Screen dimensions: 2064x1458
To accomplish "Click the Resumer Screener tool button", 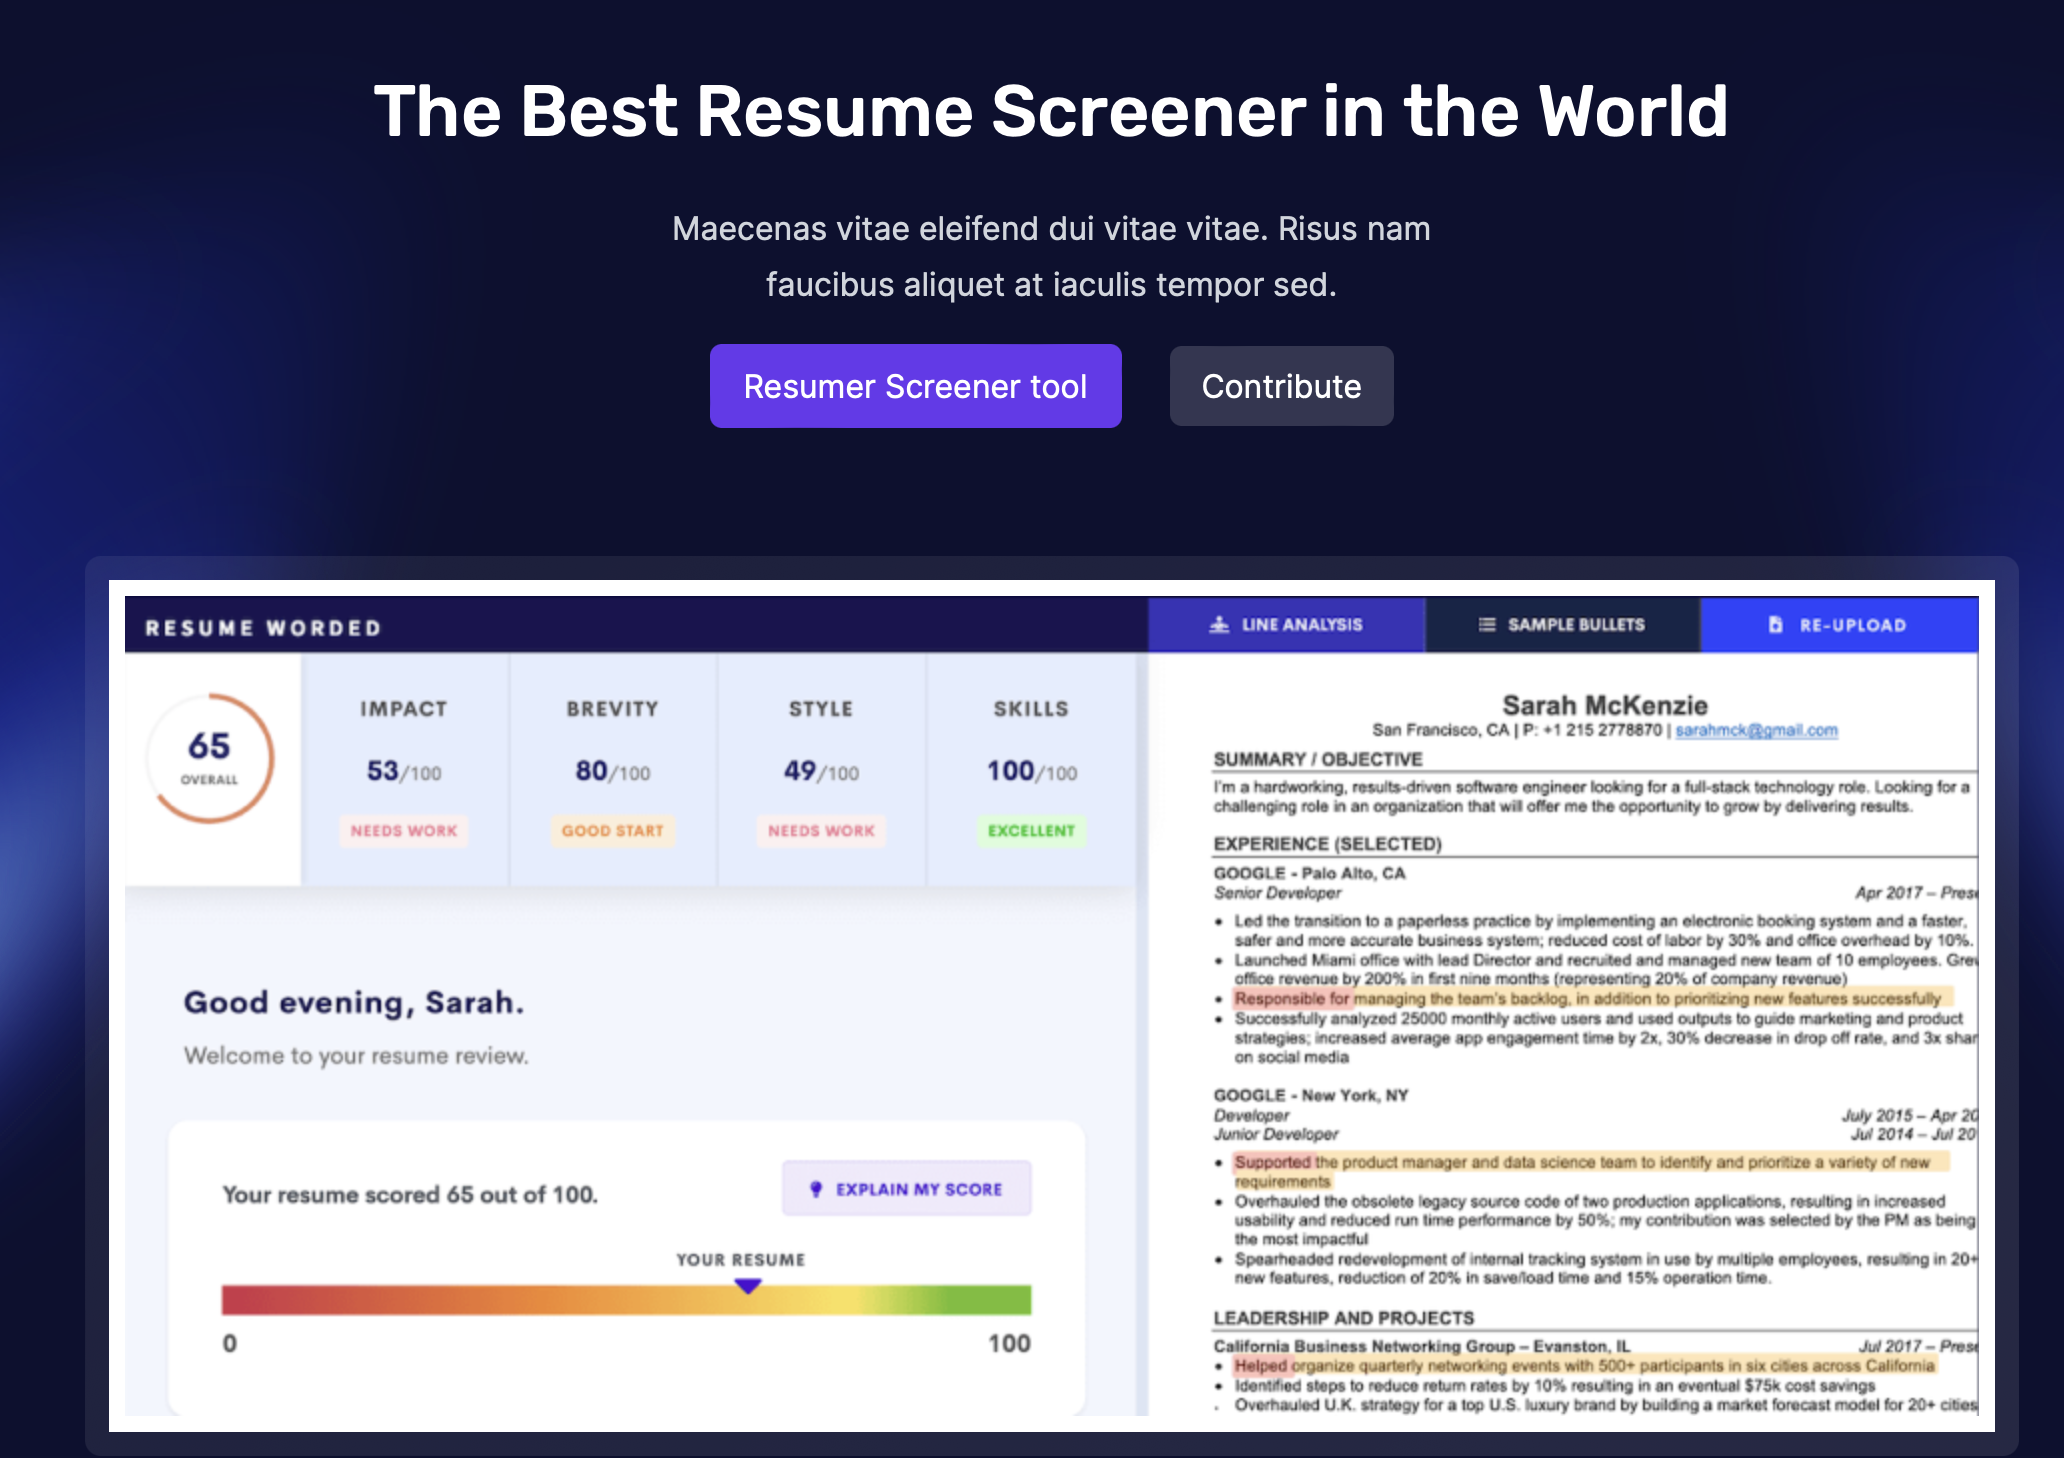I will pos(915,386).
